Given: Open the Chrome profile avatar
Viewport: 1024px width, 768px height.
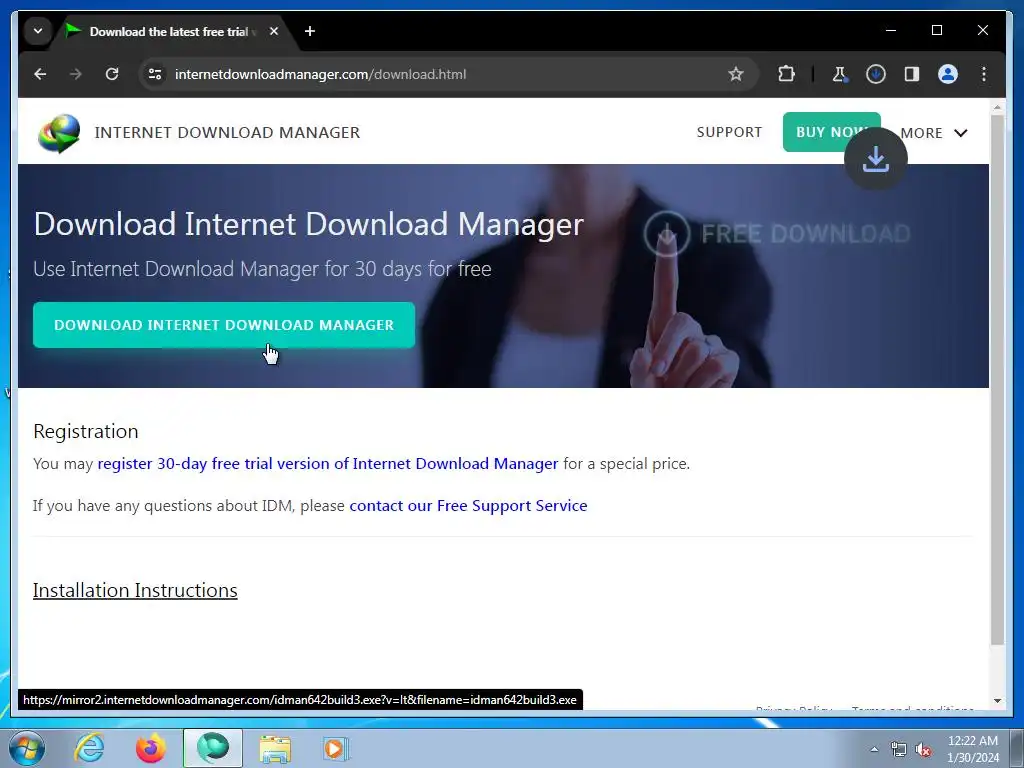Looking at the screenshot, I should click(948, 74).
